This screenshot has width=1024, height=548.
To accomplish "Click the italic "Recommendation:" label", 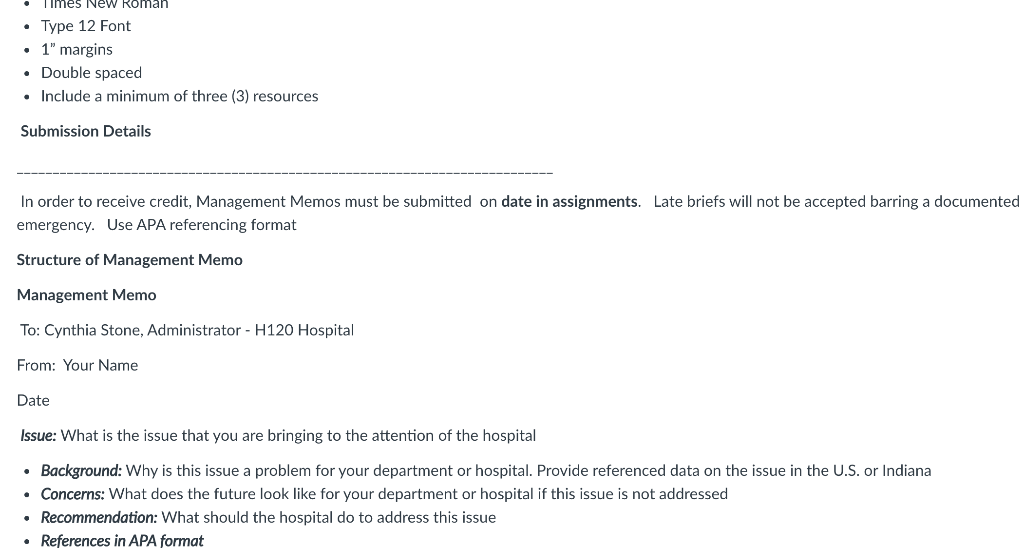I will pyautogui.click(x=99, y=518).
